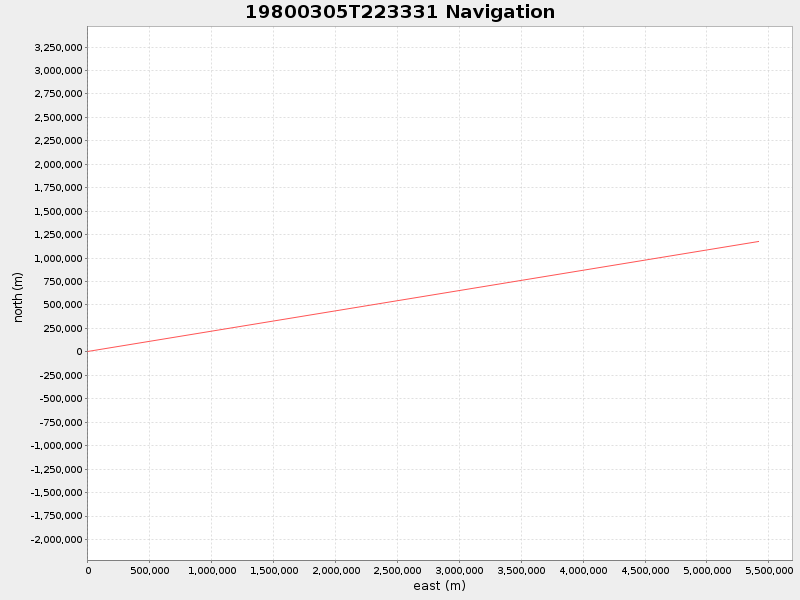This screenshot has height=600, width=800.
Task: Click the 'east (m)' axis label
Action: point(439,586)
